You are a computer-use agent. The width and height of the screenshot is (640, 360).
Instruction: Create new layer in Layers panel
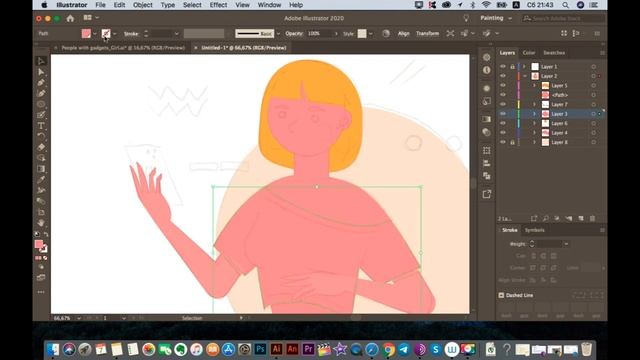pyautogui.click(x=581, y=219)
